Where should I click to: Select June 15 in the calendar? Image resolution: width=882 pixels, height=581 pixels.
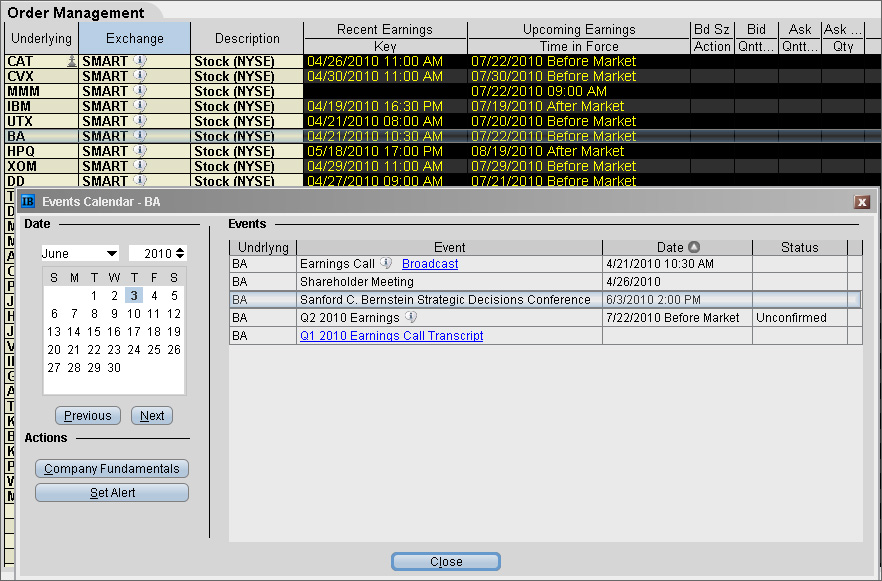point(94,331)
